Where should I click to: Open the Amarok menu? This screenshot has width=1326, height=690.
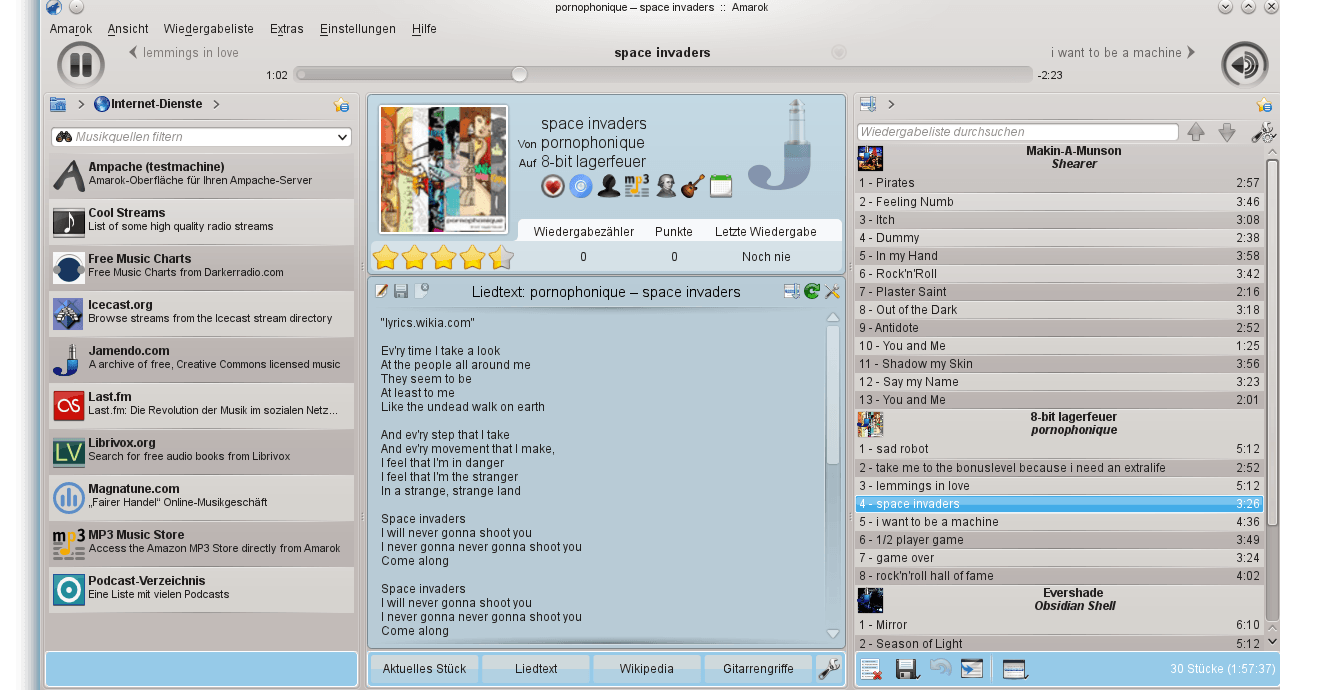(71, 29)
